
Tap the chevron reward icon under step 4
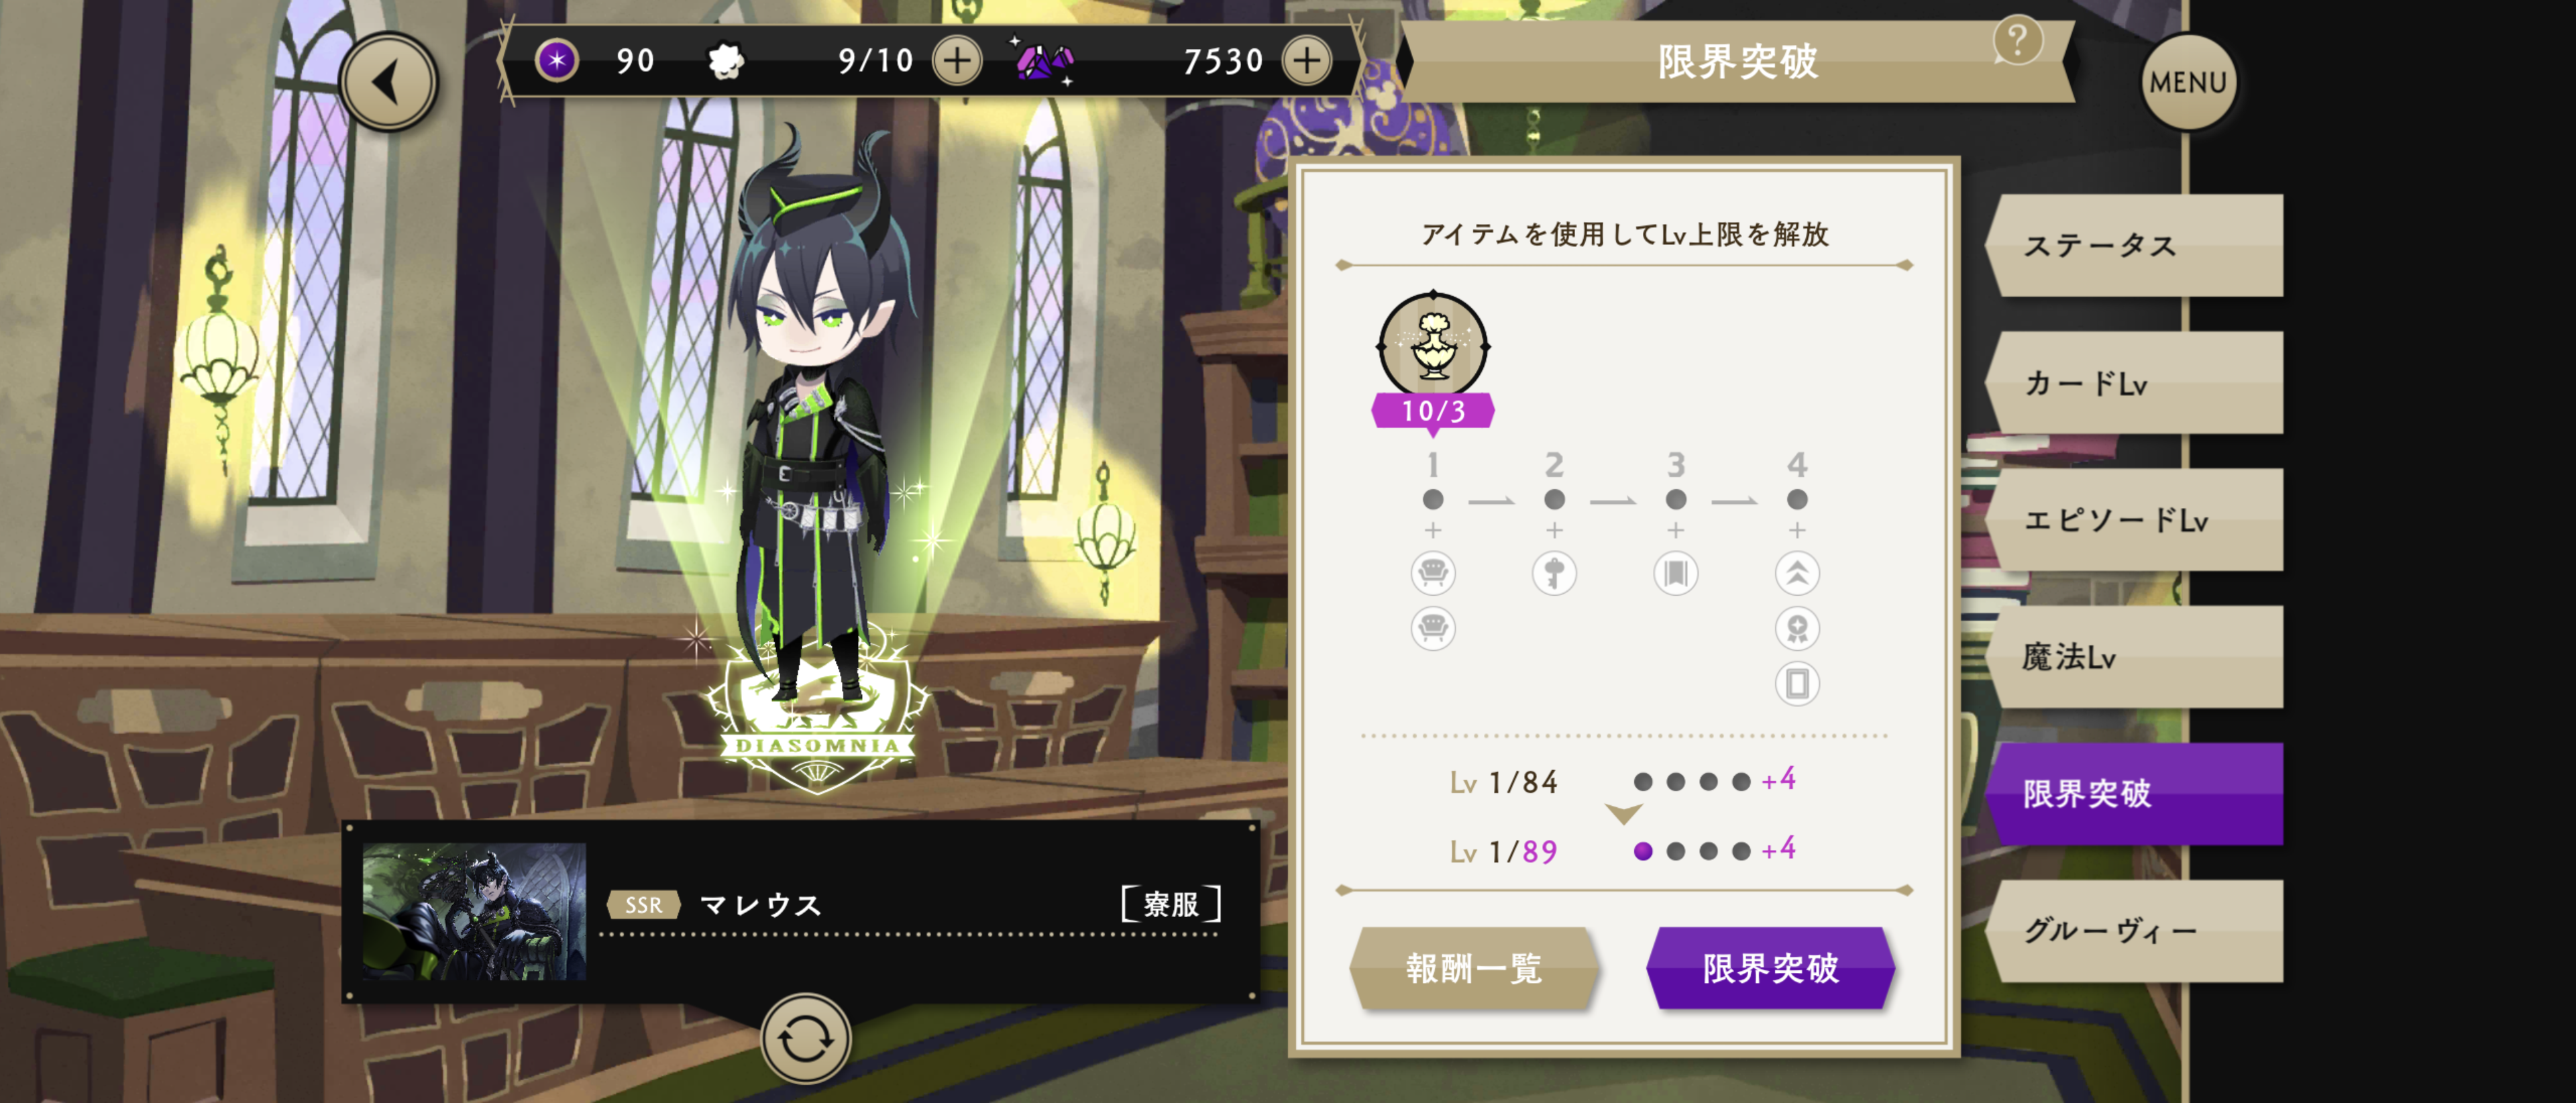(x=1797, y=574)
